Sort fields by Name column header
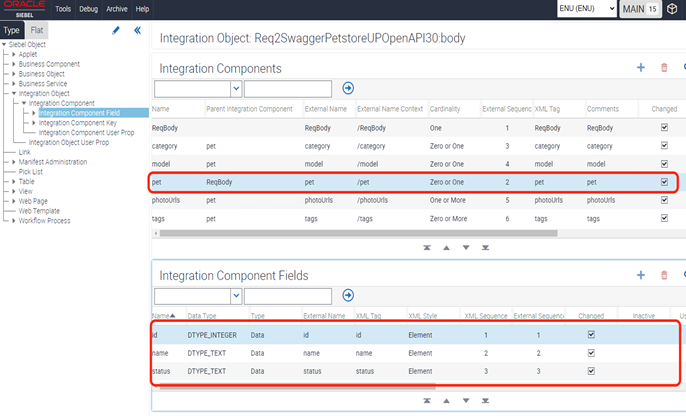Screen dimensions: 686x416 pos(163,315)
